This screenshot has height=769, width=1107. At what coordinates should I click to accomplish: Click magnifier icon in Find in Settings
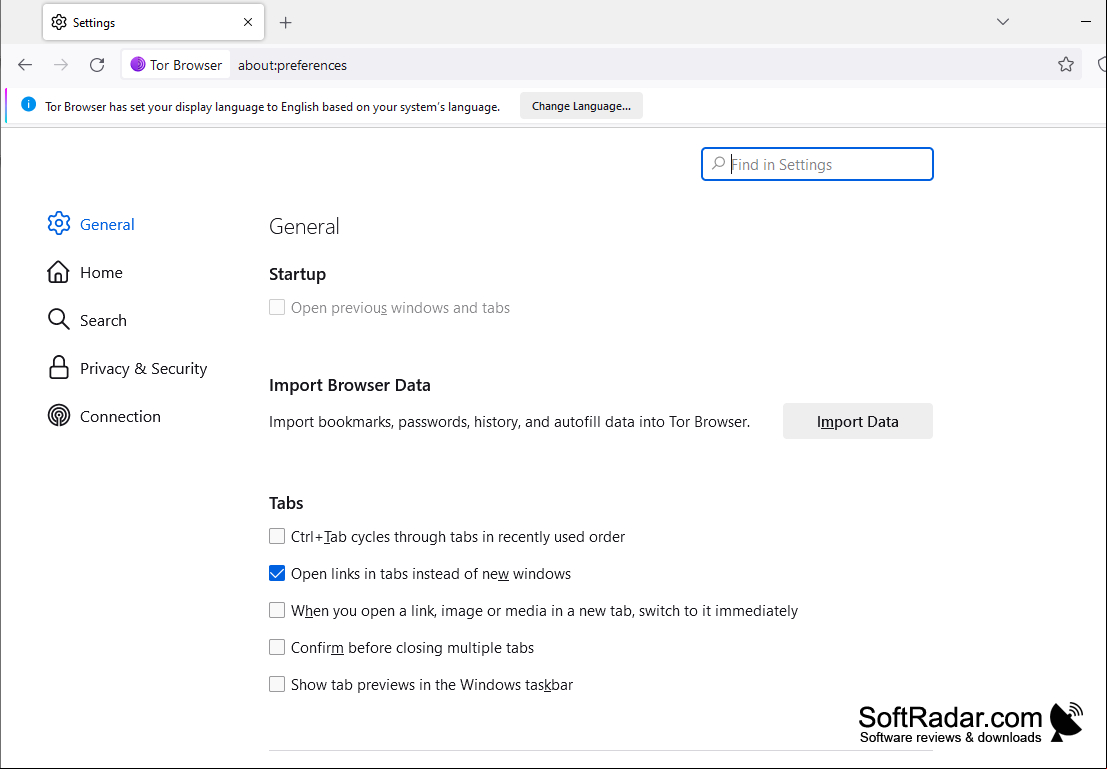(x=718, y=164)
